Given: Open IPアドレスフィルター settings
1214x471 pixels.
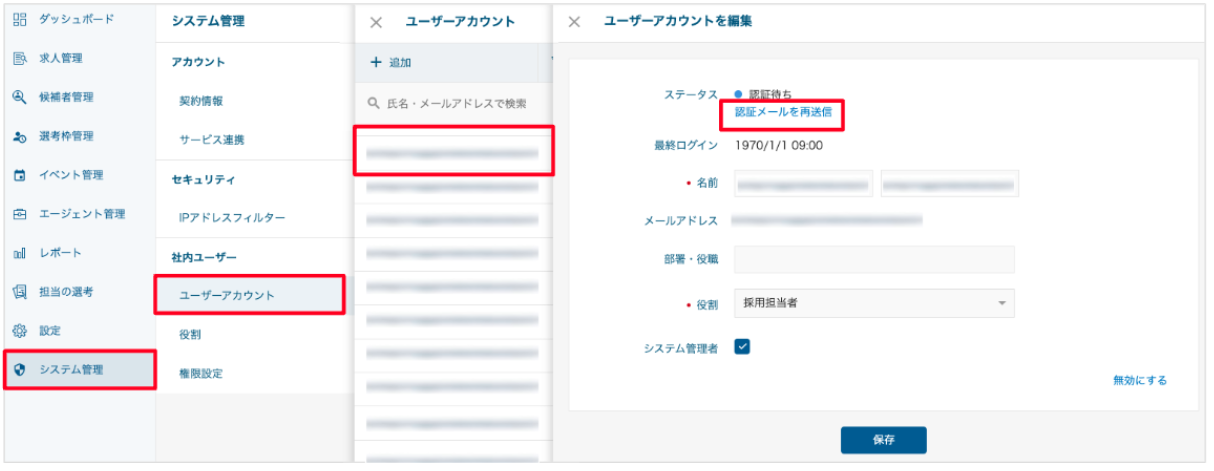Looking at the screenshot, I should point(232,218).
